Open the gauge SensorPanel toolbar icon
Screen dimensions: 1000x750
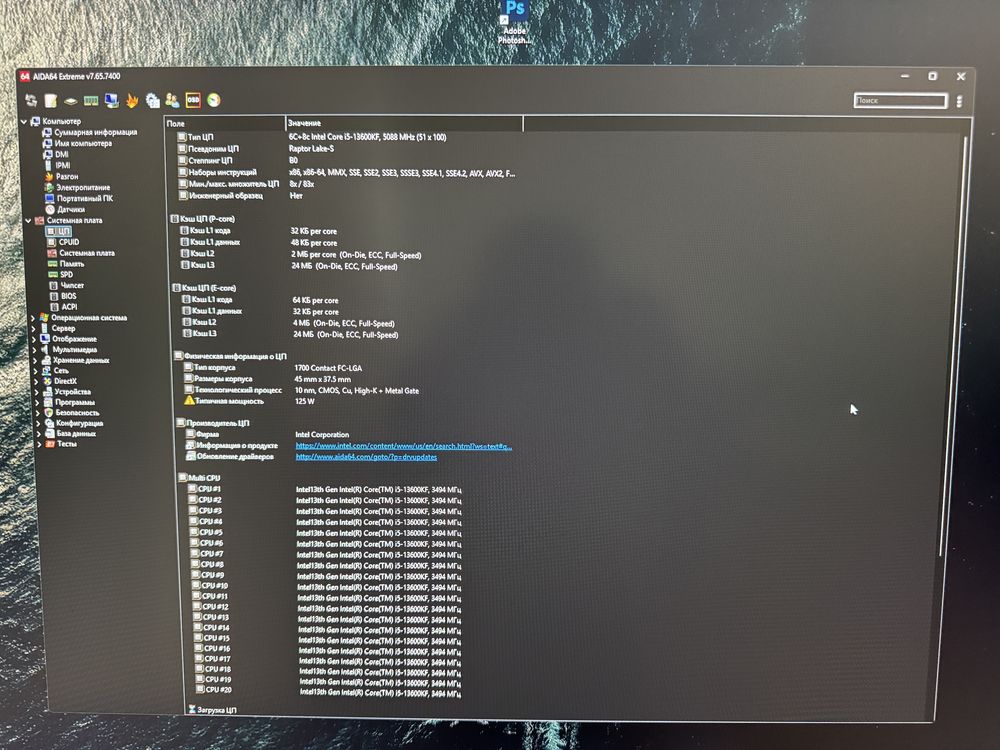point(214,100)
